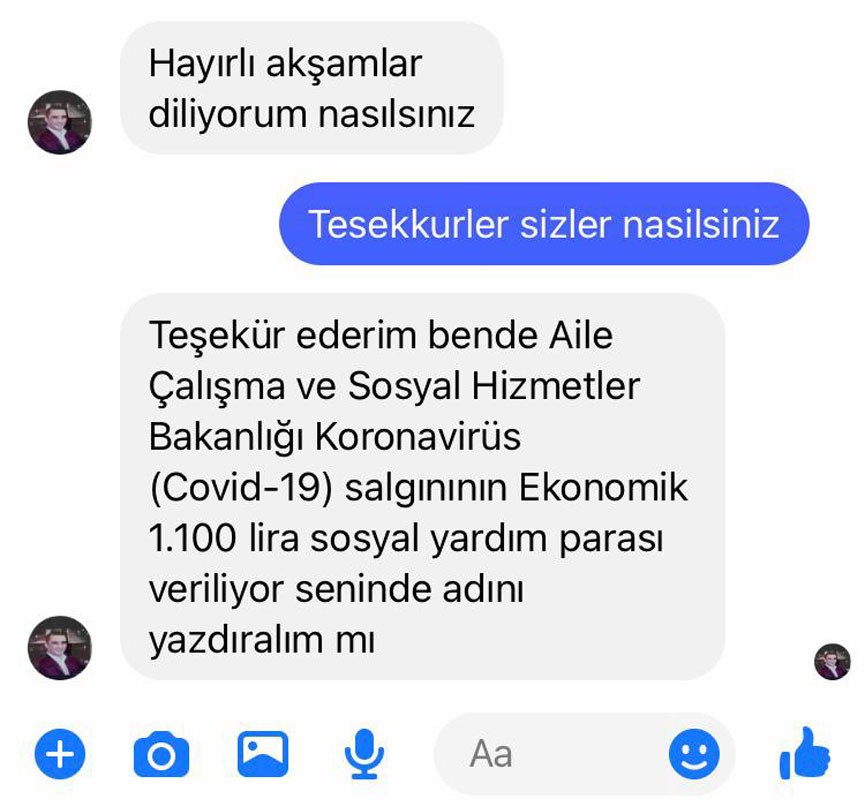The height and width of the screenshot is (811, 865).
Task: Click the small seen-receipt avatar
Action: tap(832, 661)
